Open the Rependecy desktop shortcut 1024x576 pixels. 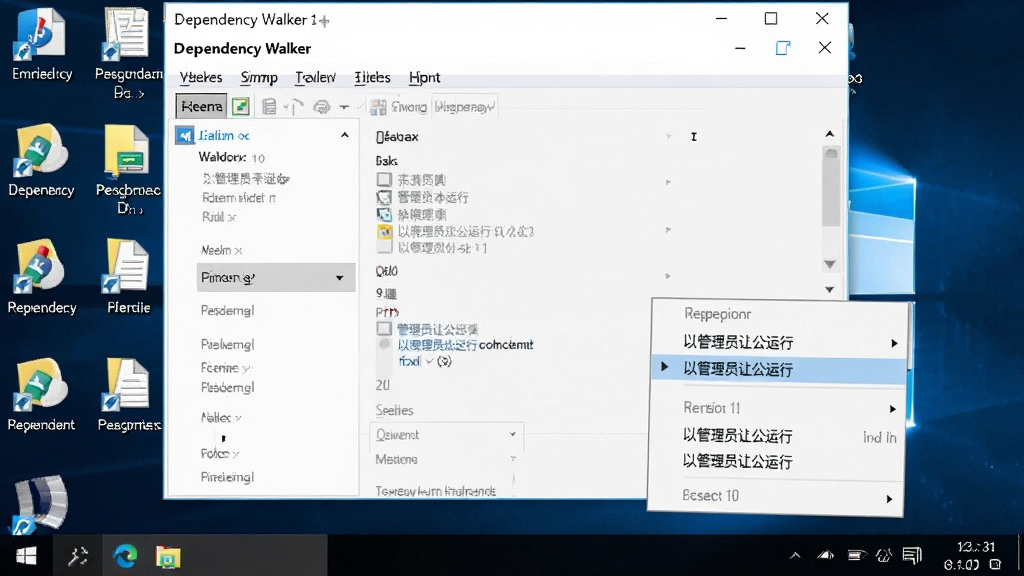pyautogui.click(x=41, y=278)
